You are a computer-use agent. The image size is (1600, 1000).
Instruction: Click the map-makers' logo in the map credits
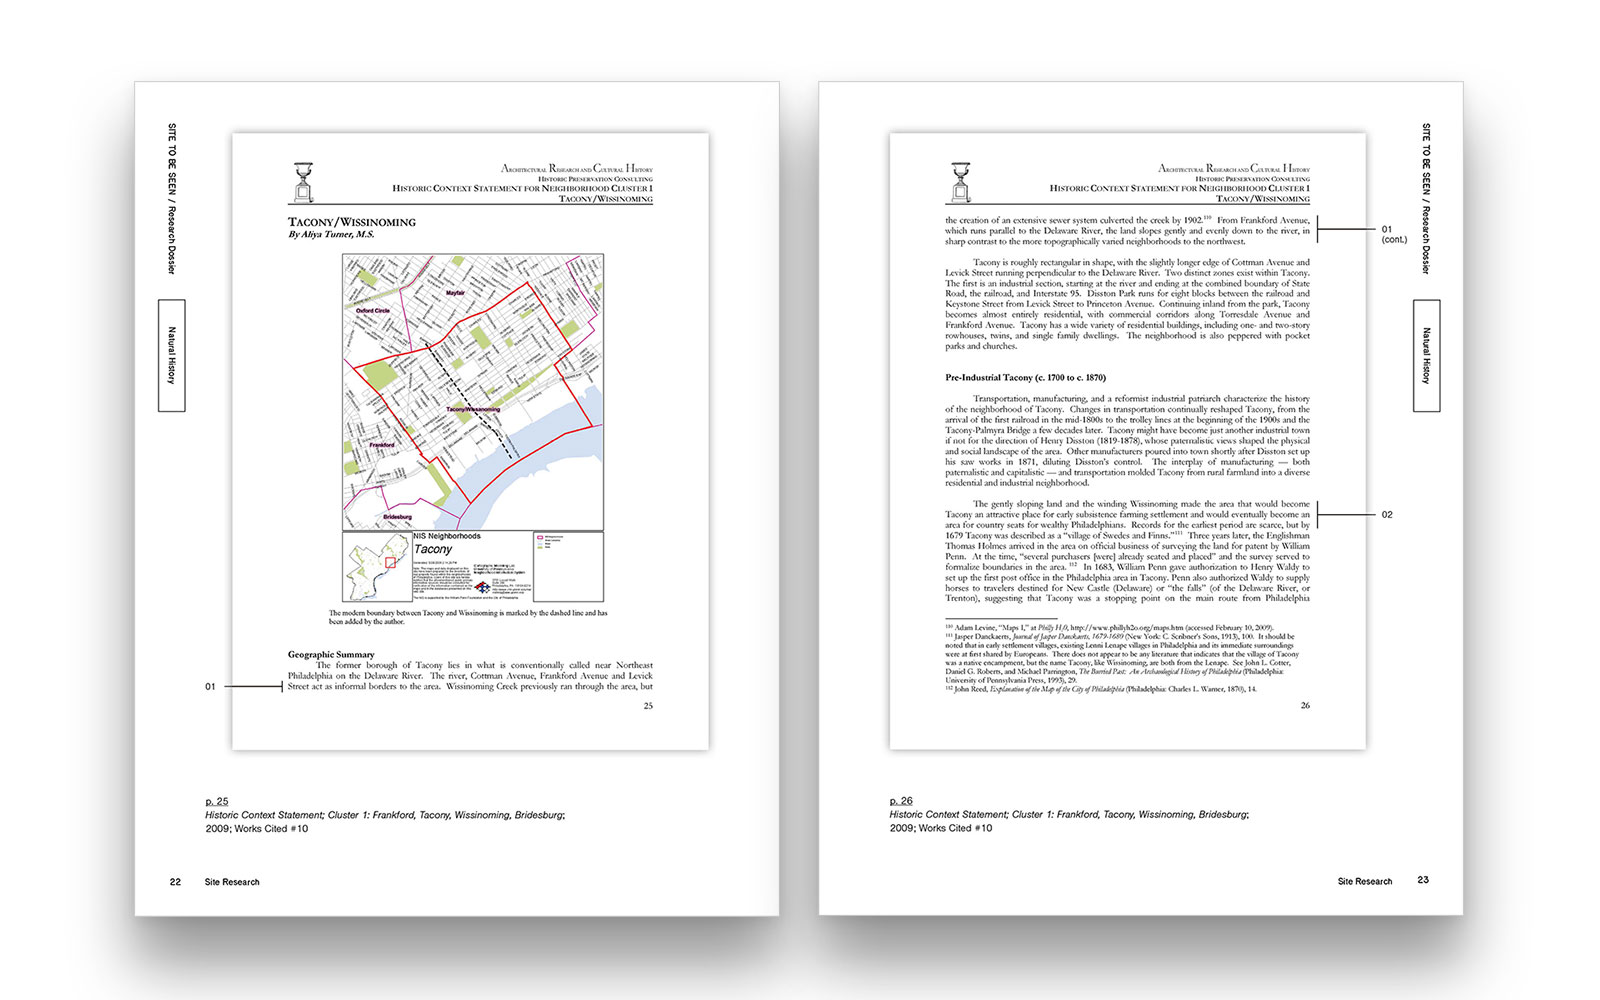click(481, 587)
